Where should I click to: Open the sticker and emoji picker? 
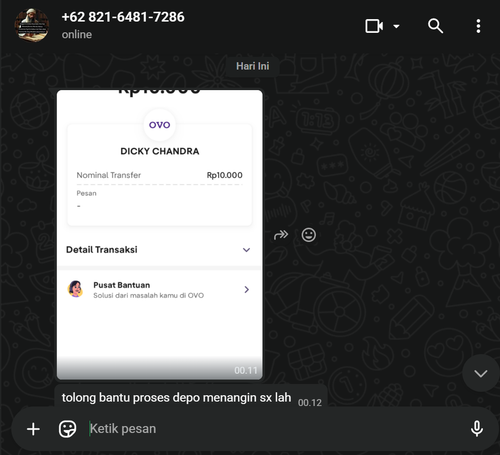pos(67,429)
